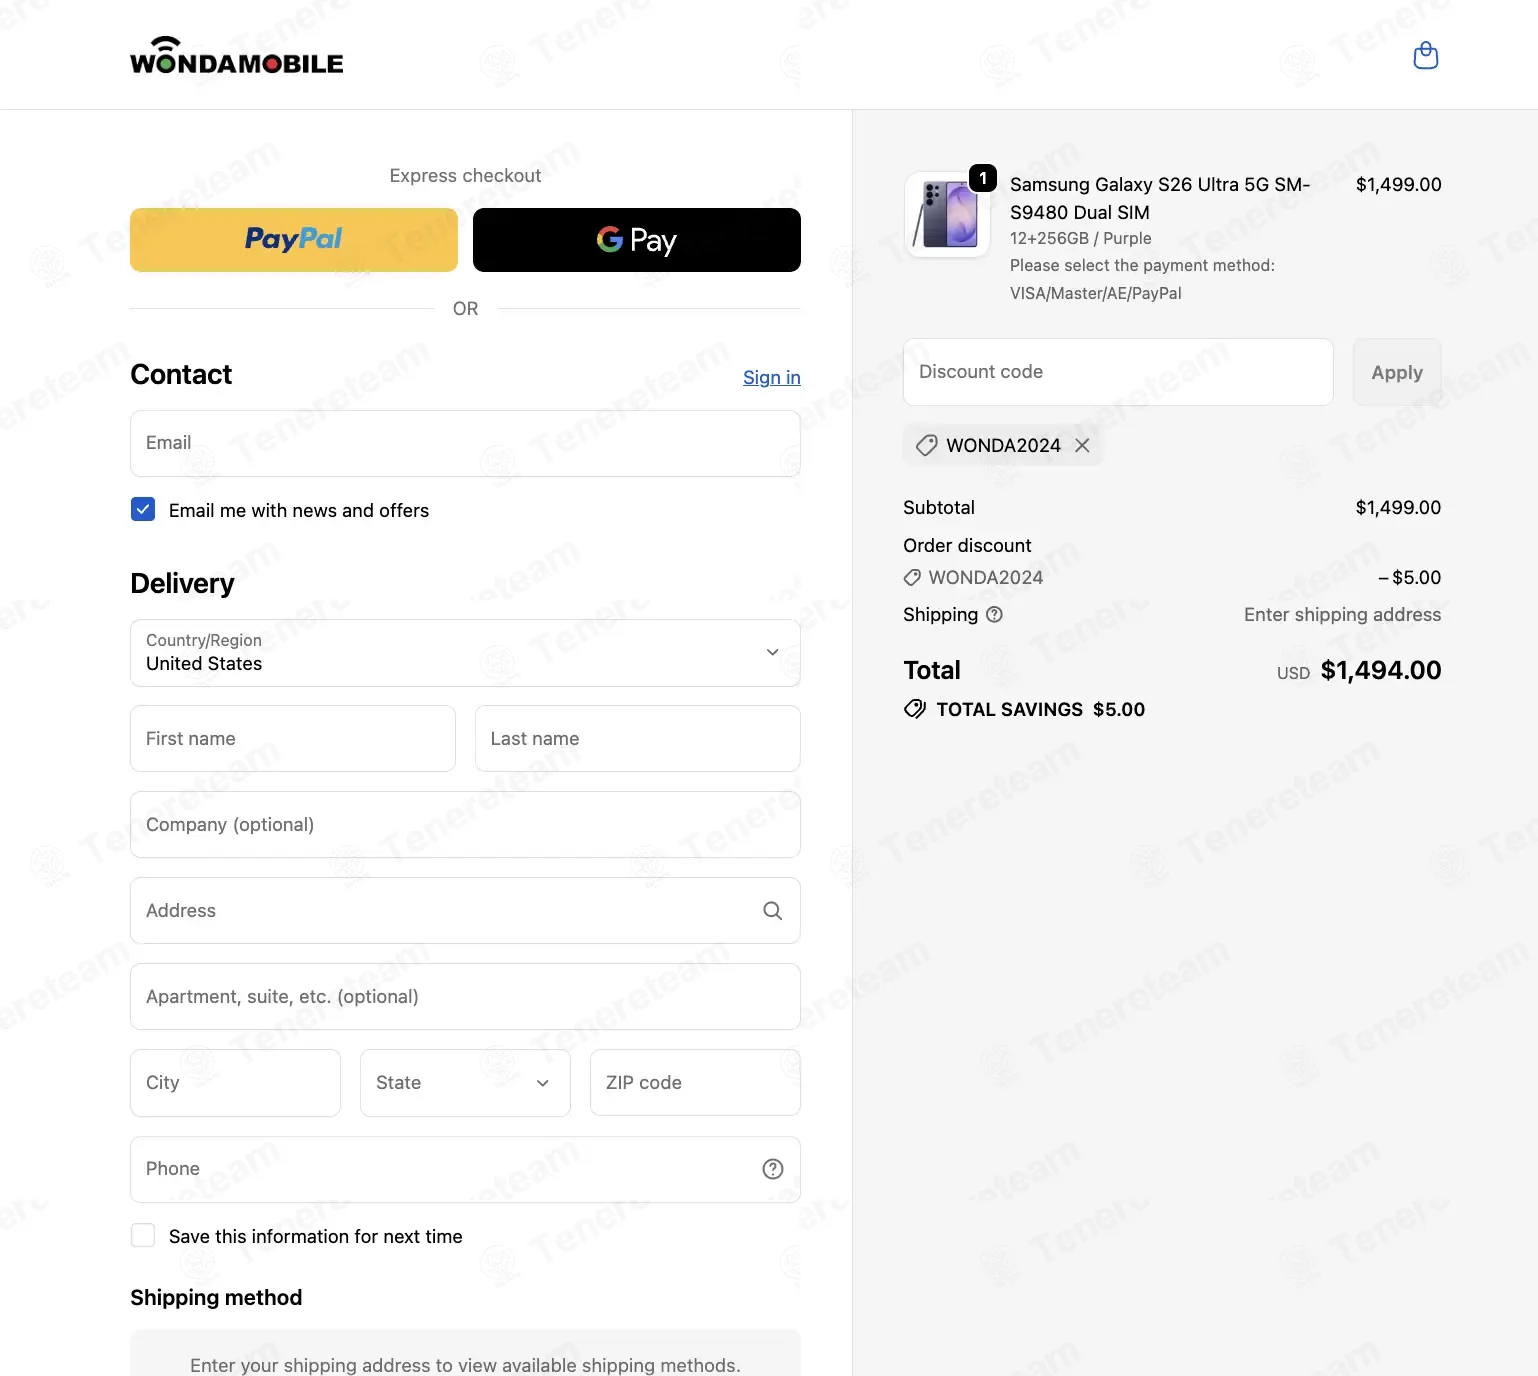Click the Discount code input field
This screenshot has height=1376, width=1538.
1118,372
